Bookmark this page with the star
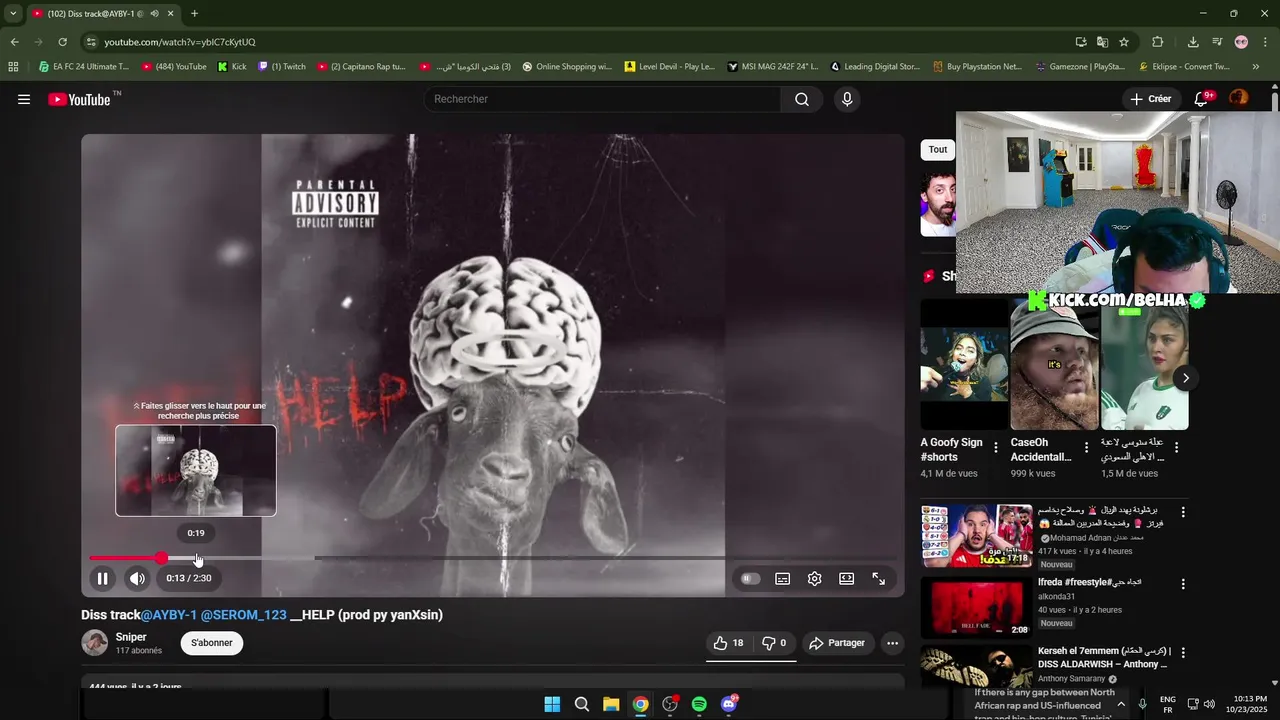 coord(1124,42)
